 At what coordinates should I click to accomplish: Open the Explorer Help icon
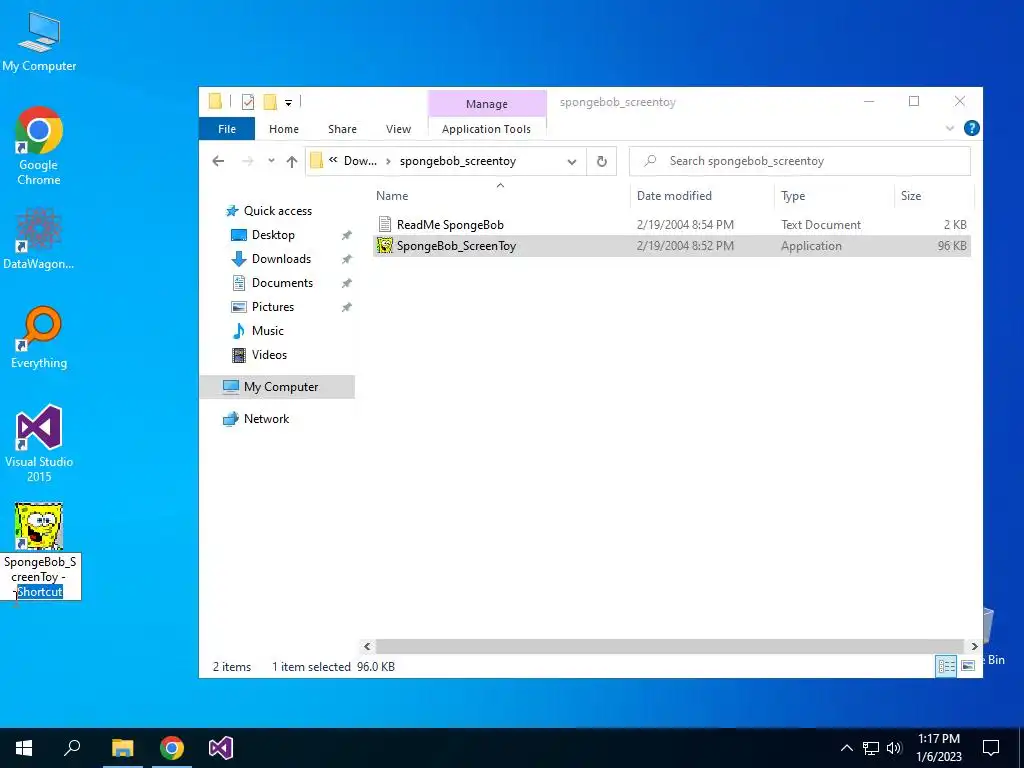pyautogui.click(x=972, y=128)
